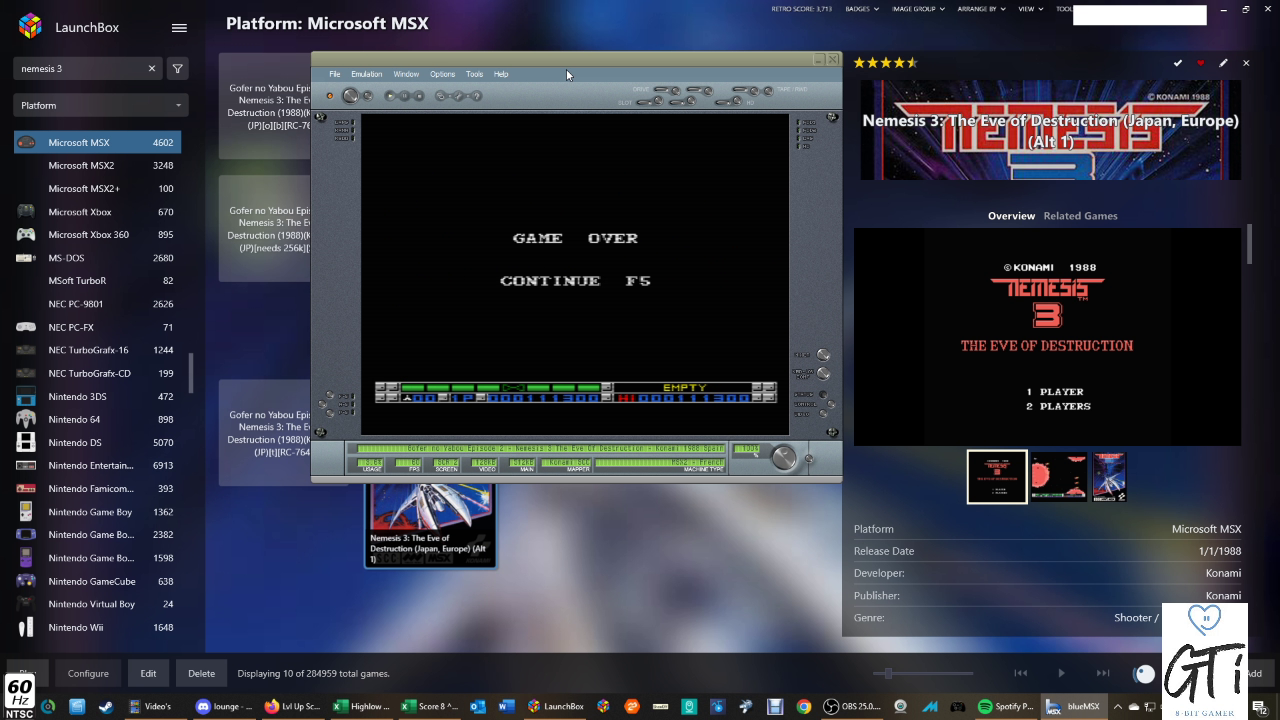
Task: Click blueMSX stop emulation button
Action: (x=419, y=96)
